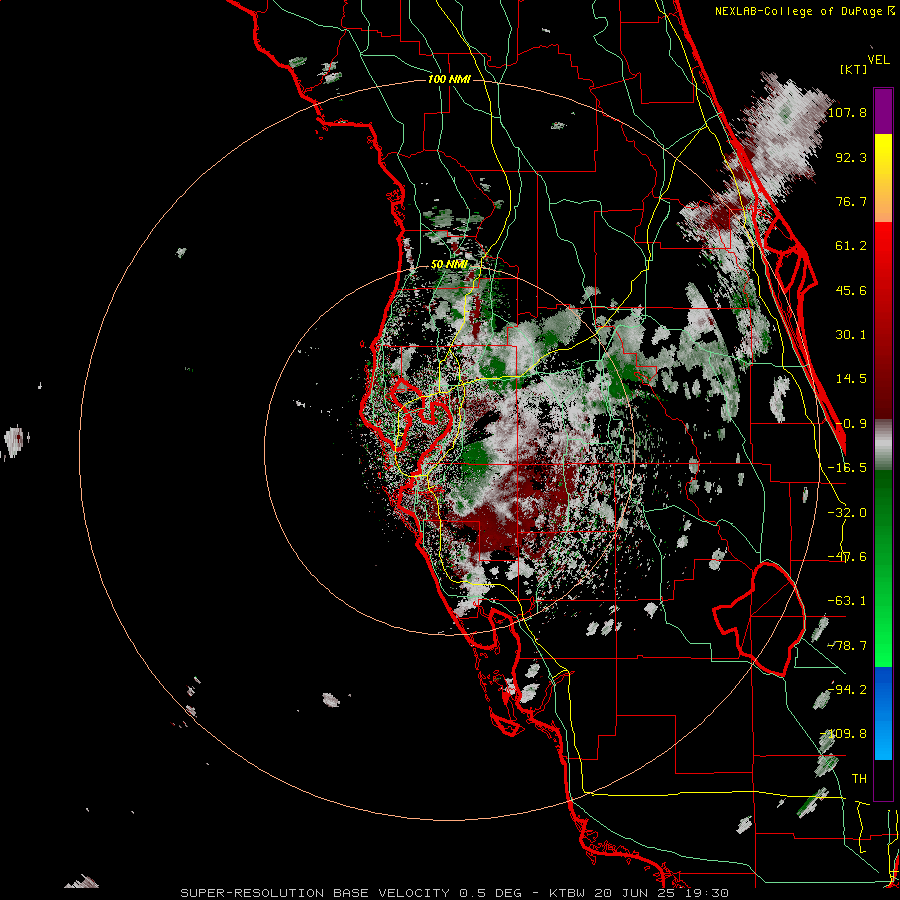The width and height of the screenshot is (900, 900).
Task: Click the -0.9 scale value
Action: (851, 424)
